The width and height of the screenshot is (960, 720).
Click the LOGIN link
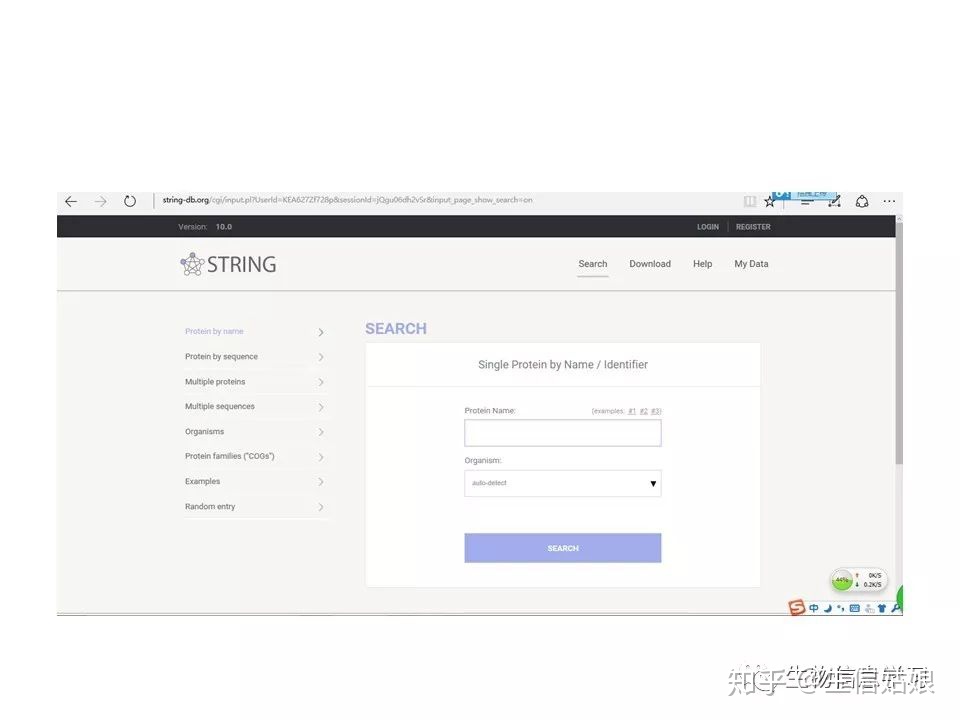pyautogui.click(x=708, y=227)
